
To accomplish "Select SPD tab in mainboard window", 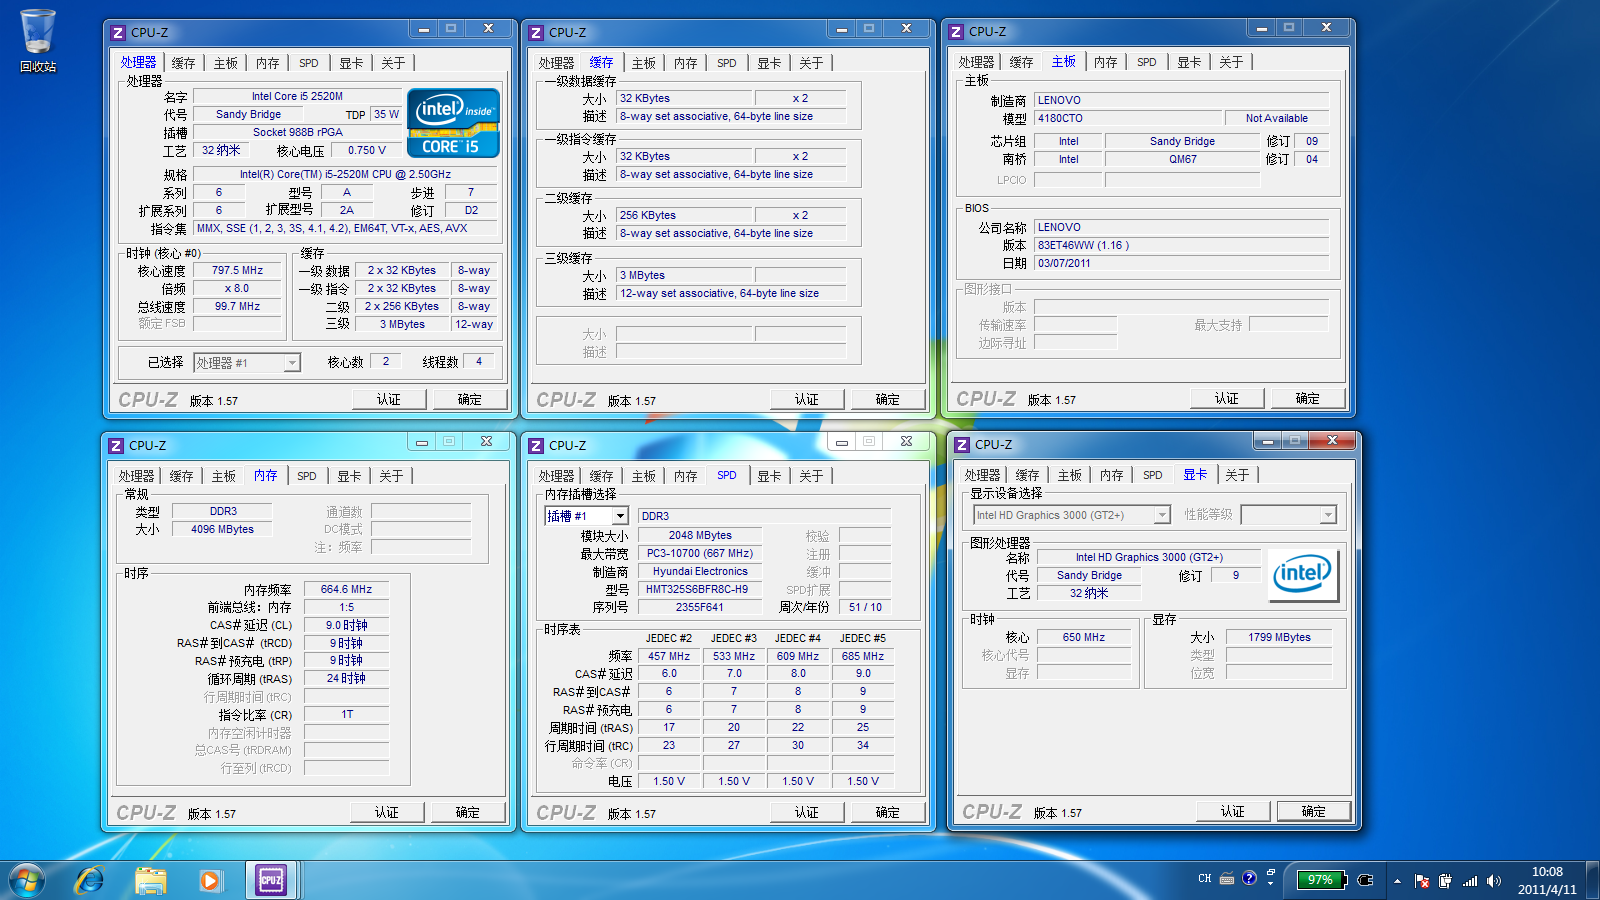I will pyautogui.click(x=1147, y=62).
